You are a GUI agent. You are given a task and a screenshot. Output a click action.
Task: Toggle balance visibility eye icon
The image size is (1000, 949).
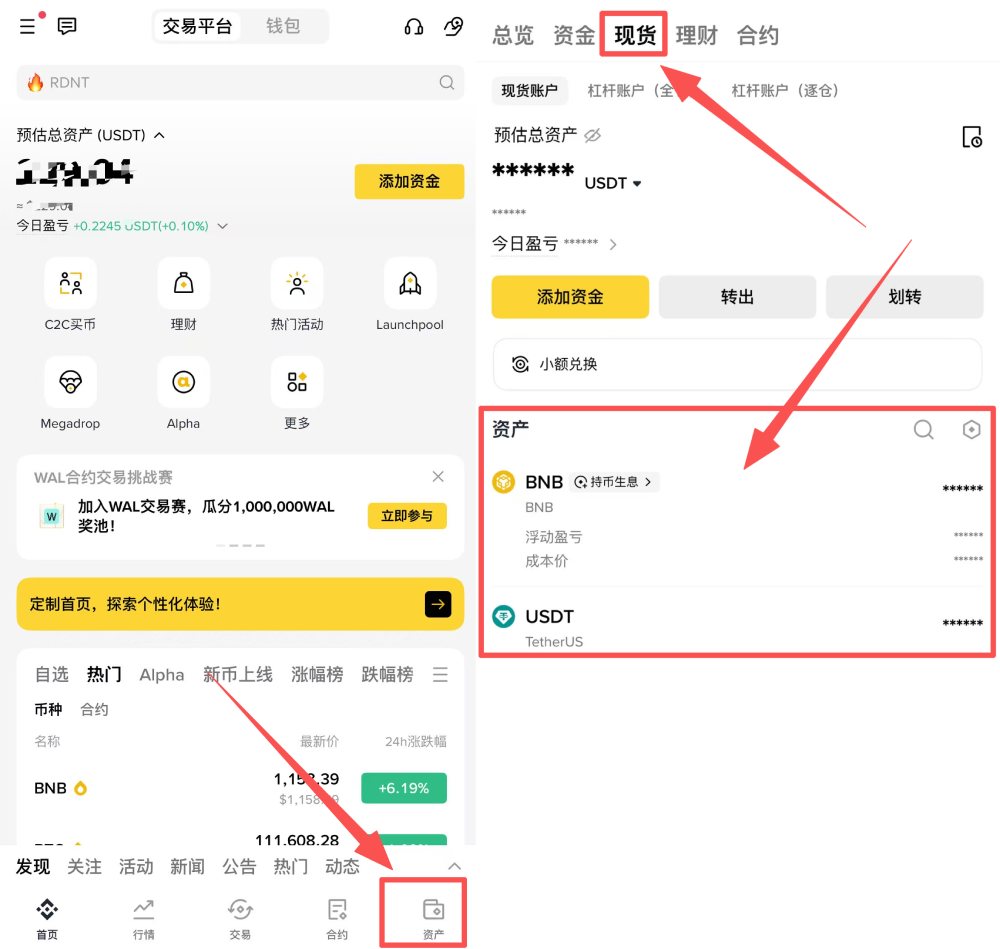pos(592,135)
